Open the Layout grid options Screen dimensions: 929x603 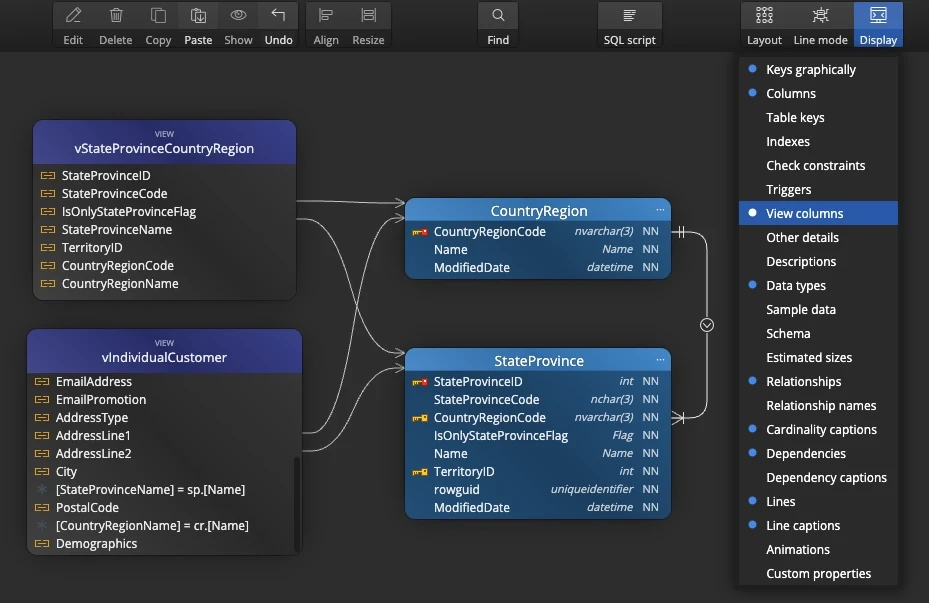pos(764,24)
